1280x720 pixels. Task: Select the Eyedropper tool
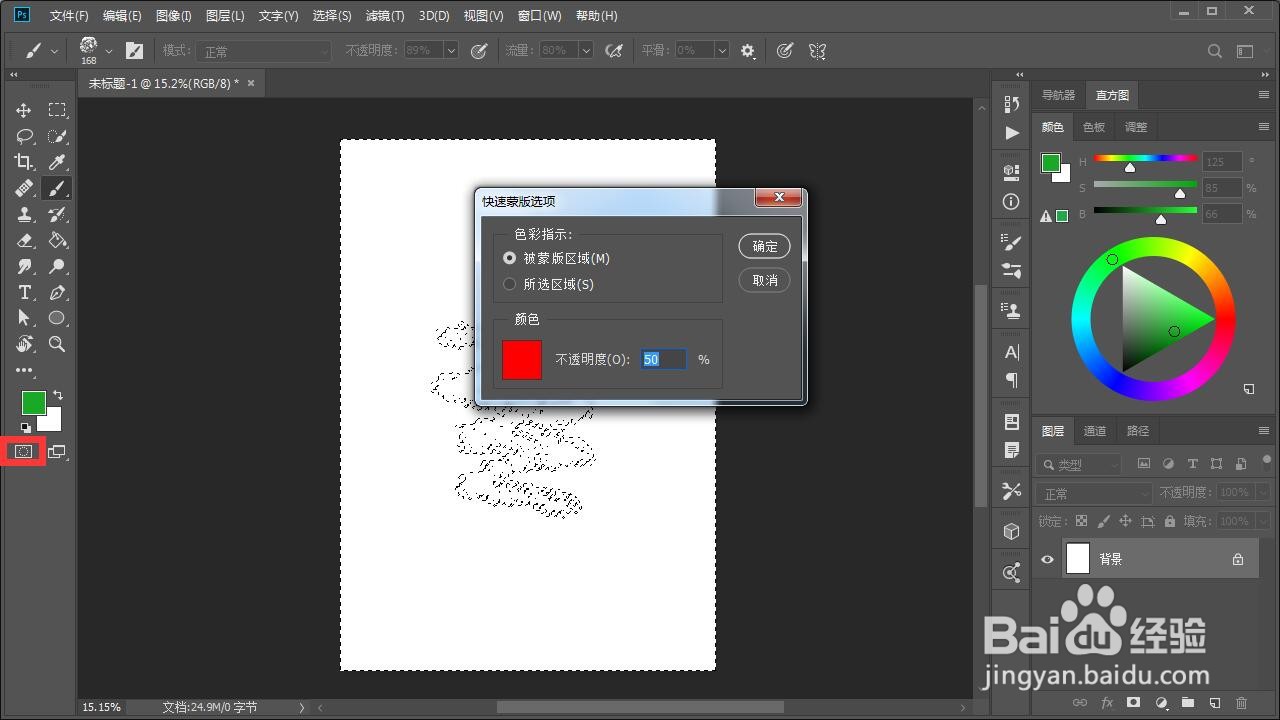[58, 162]
